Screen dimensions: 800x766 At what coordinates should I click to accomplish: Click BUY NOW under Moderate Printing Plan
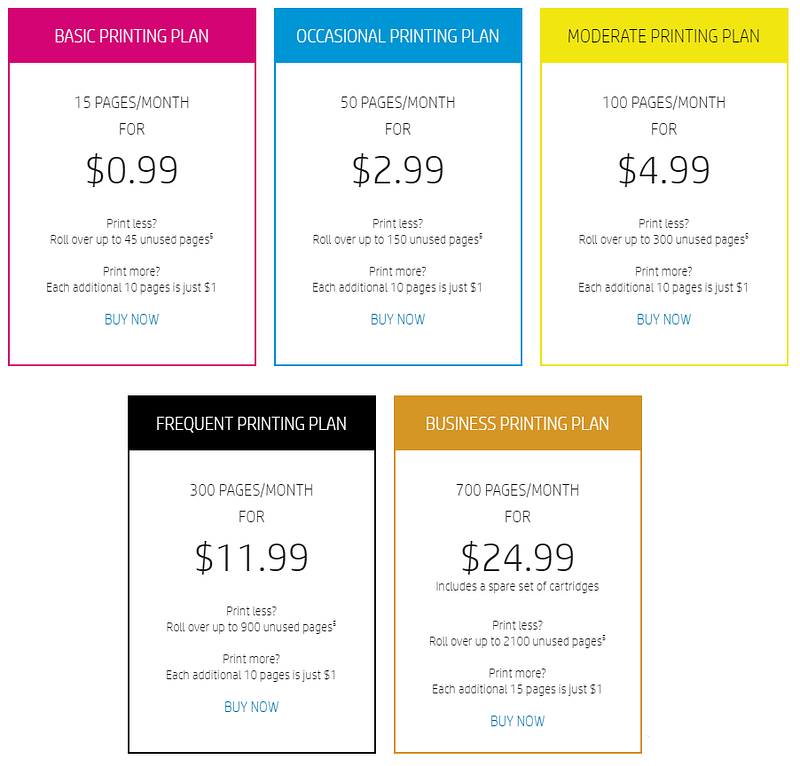[664, 319]
